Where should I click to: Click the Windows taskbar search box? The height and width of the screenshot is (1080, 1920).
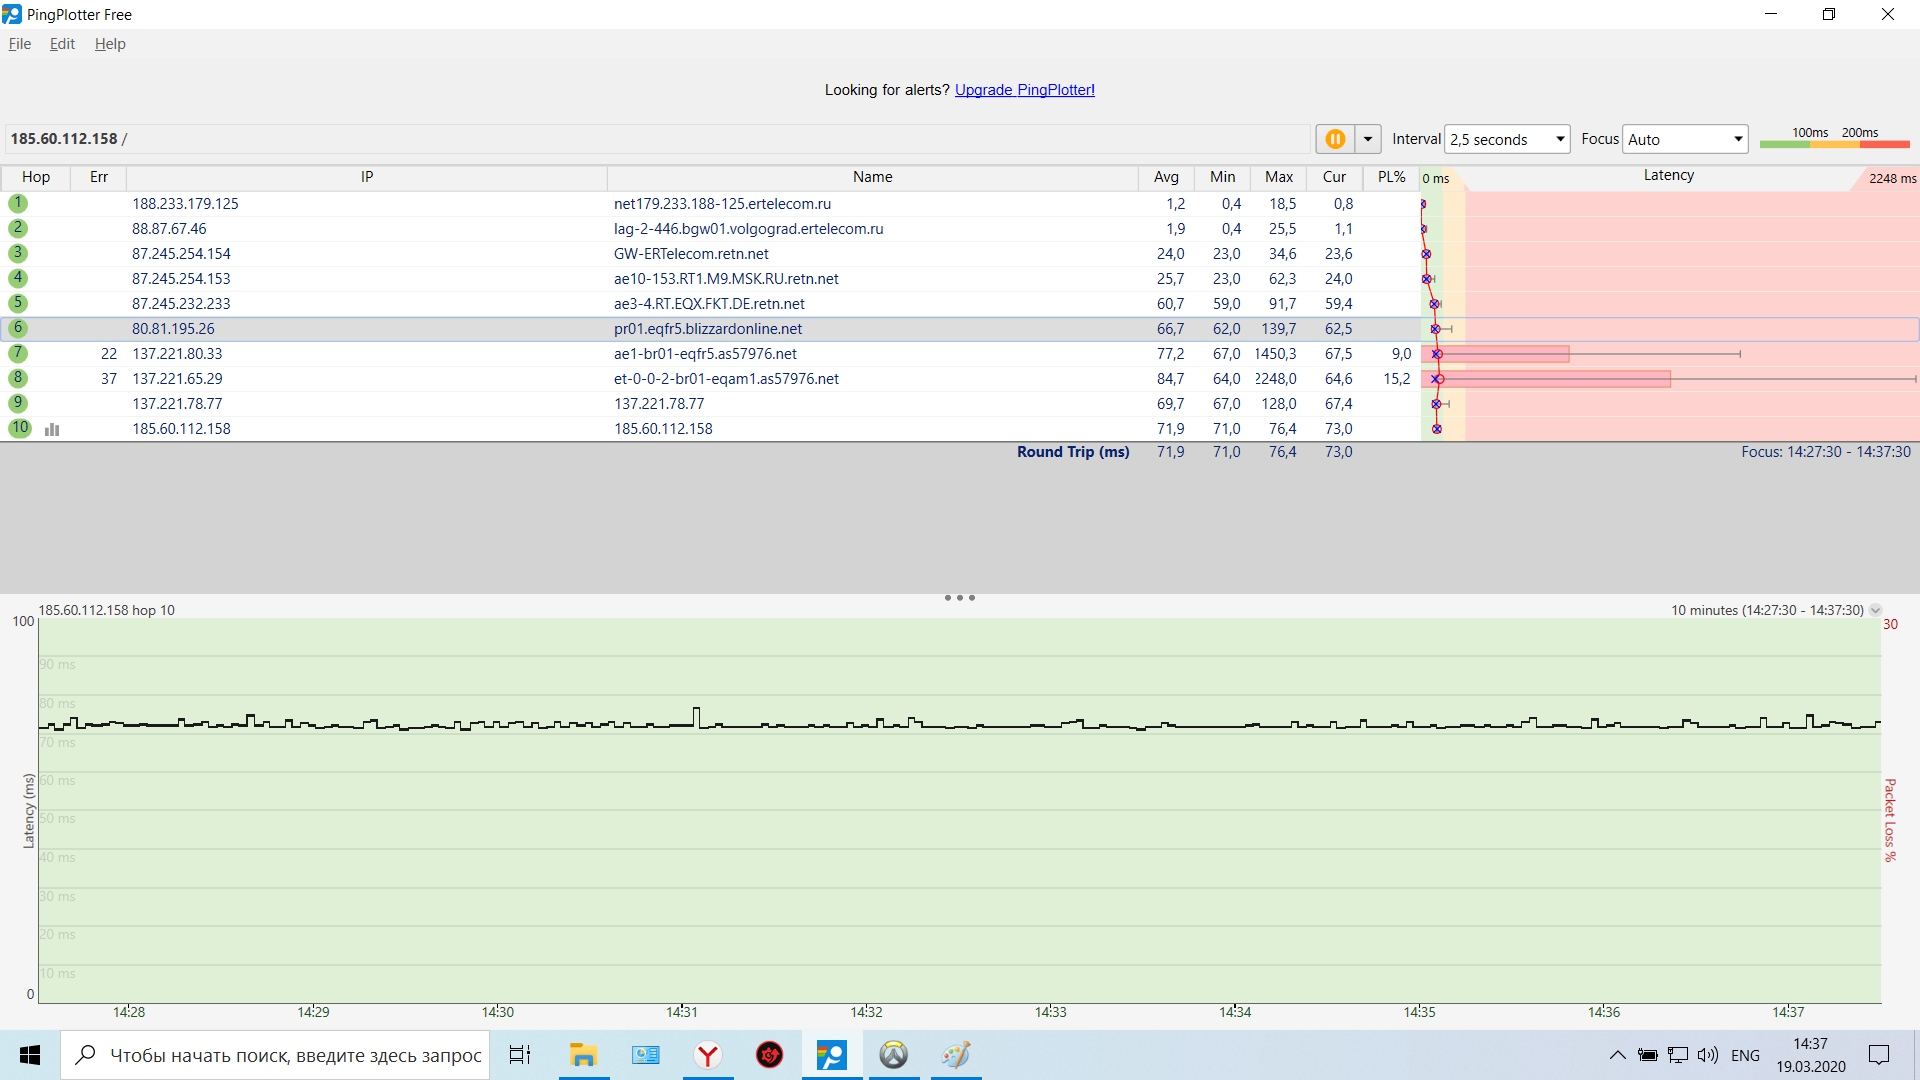click(x=275, y=1055)
